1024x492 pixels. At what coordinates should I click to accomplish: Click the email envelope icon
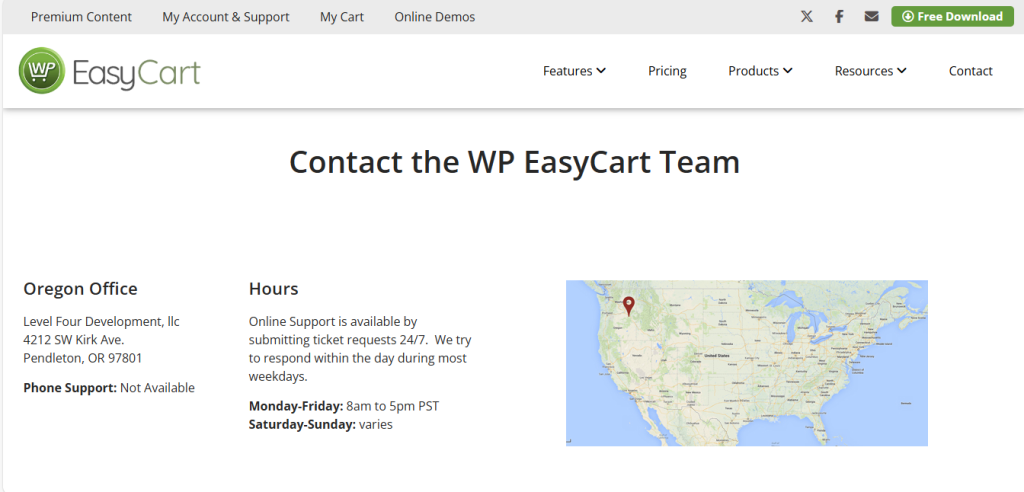pyautogui.click(x=871, y=16)
